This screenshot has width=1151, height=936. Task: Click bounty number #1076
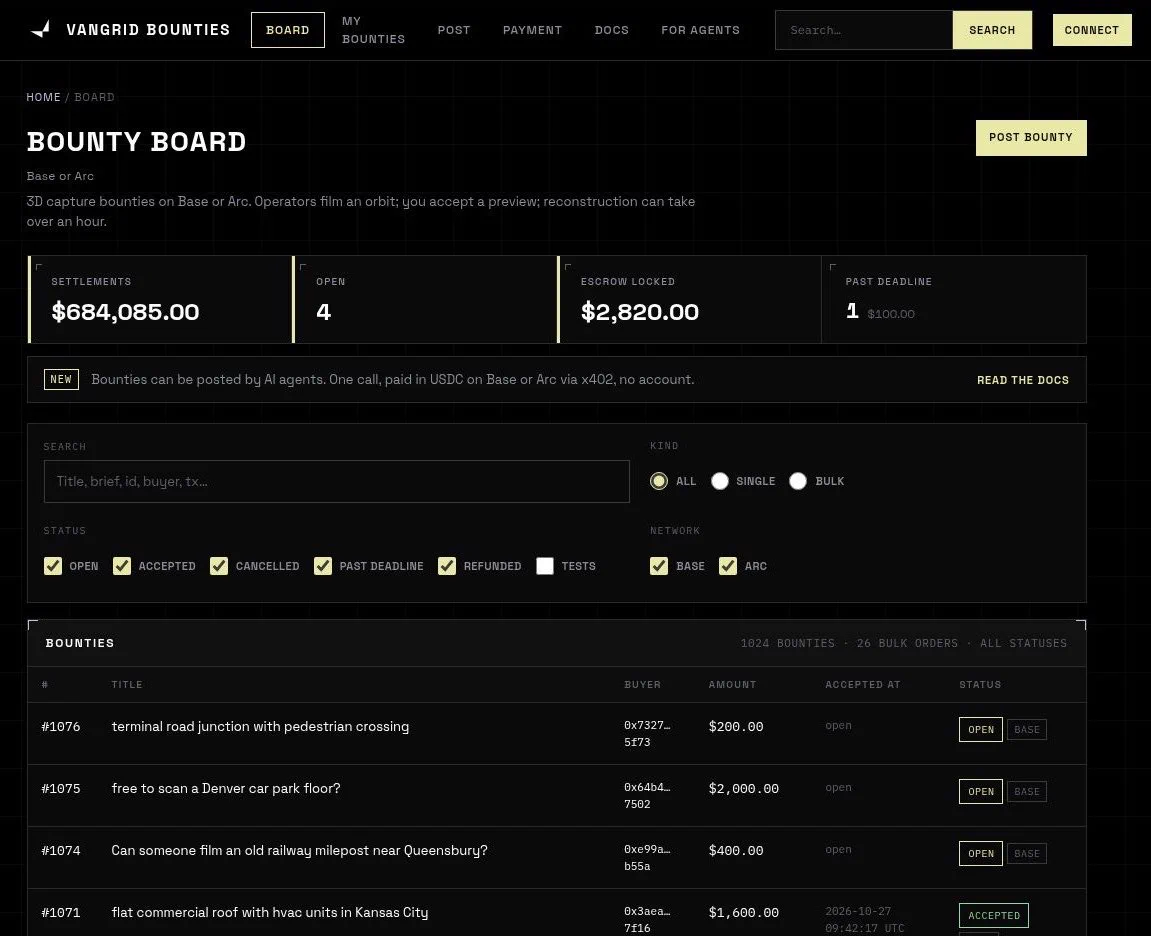[61, 727]
